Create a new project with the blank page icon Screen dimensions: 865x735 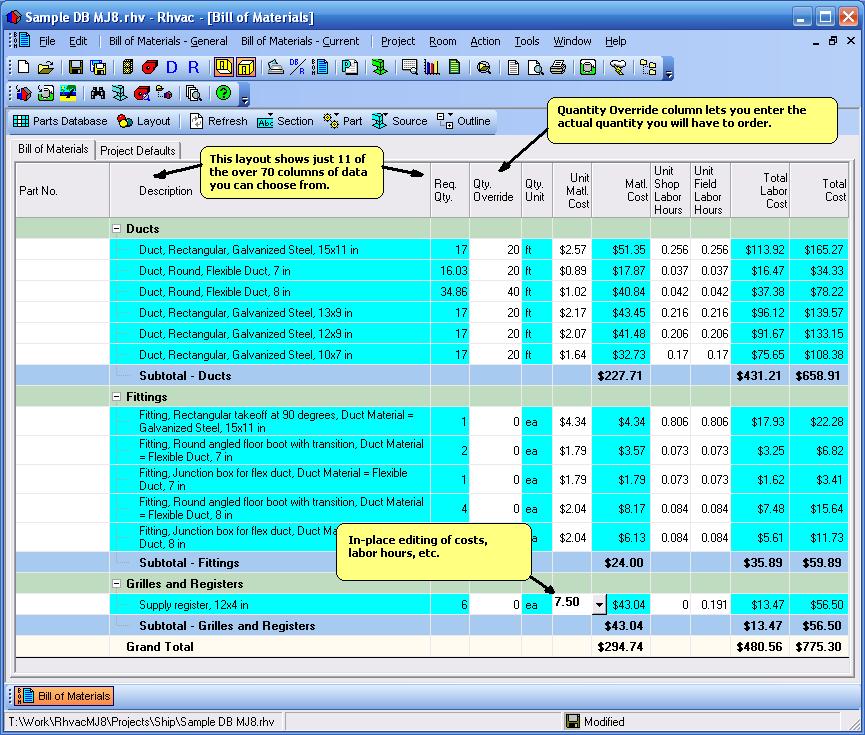coord(21,67)
